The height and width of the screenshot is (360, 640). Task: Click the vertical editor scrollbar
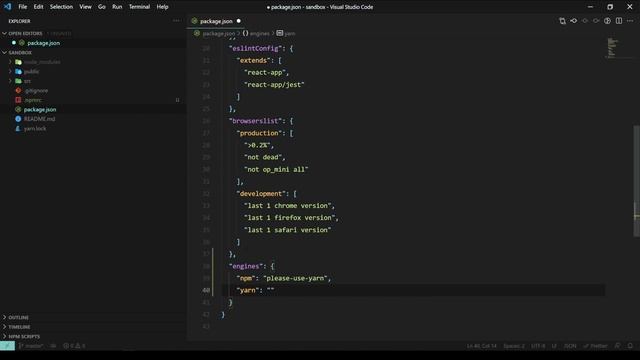pos(636,180)
